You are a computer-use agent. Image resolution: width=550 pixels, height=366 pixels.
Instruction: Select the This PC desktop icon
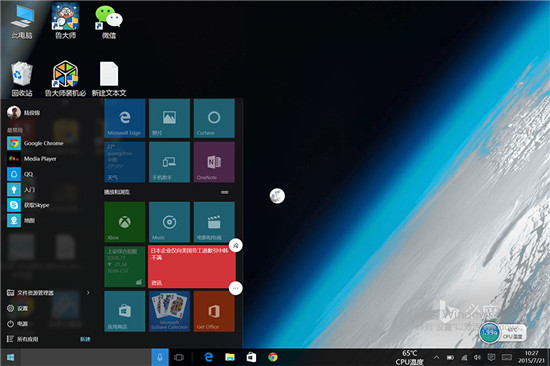pos(22,21)
